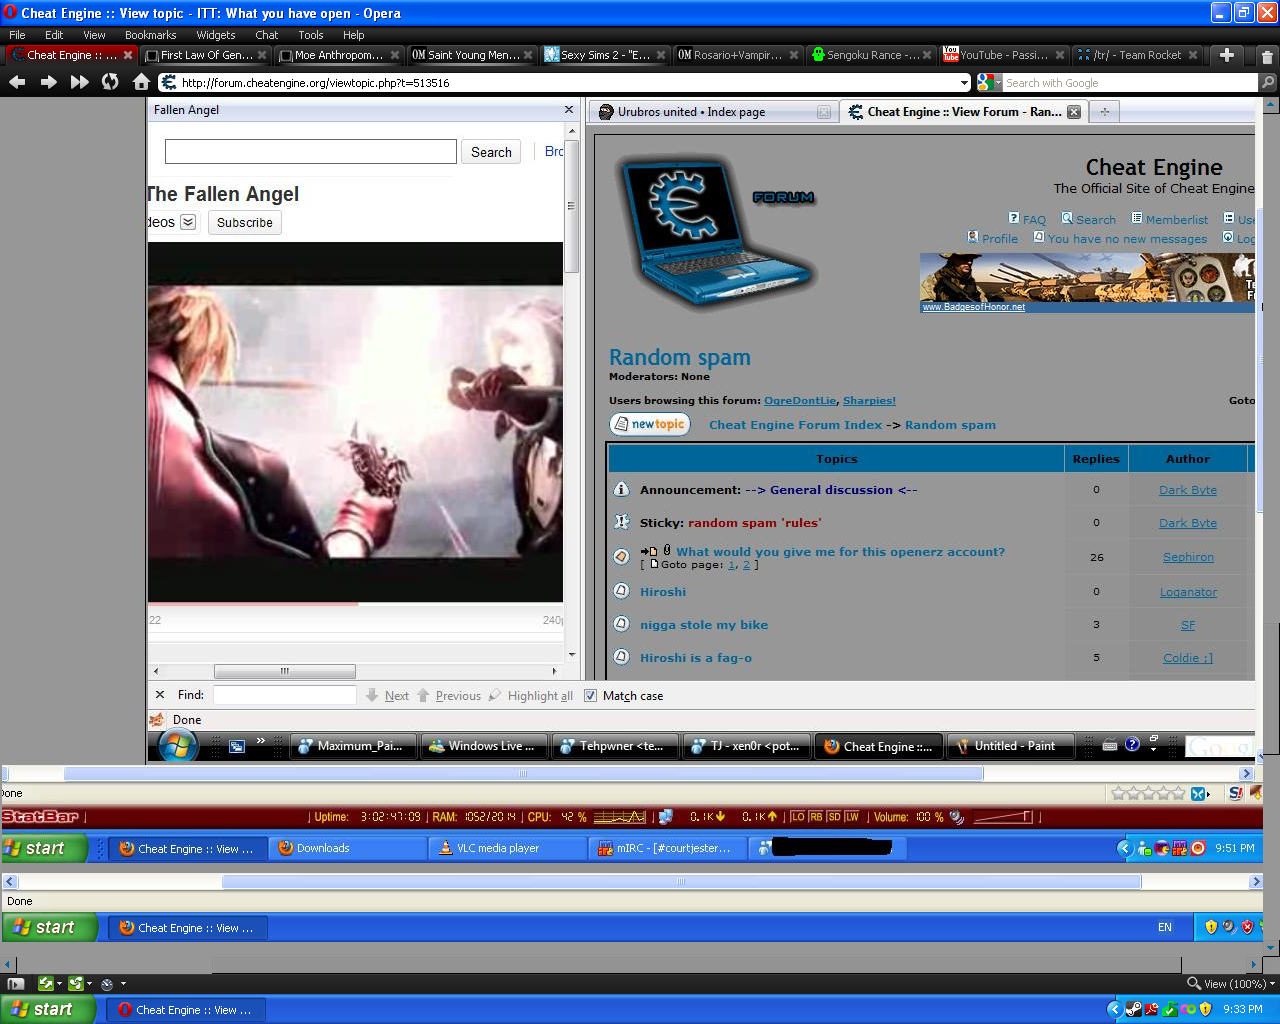Viewport: 1280px width, 1024px height.
Task: Click the video progress bar
Action: tap(355, 604)
